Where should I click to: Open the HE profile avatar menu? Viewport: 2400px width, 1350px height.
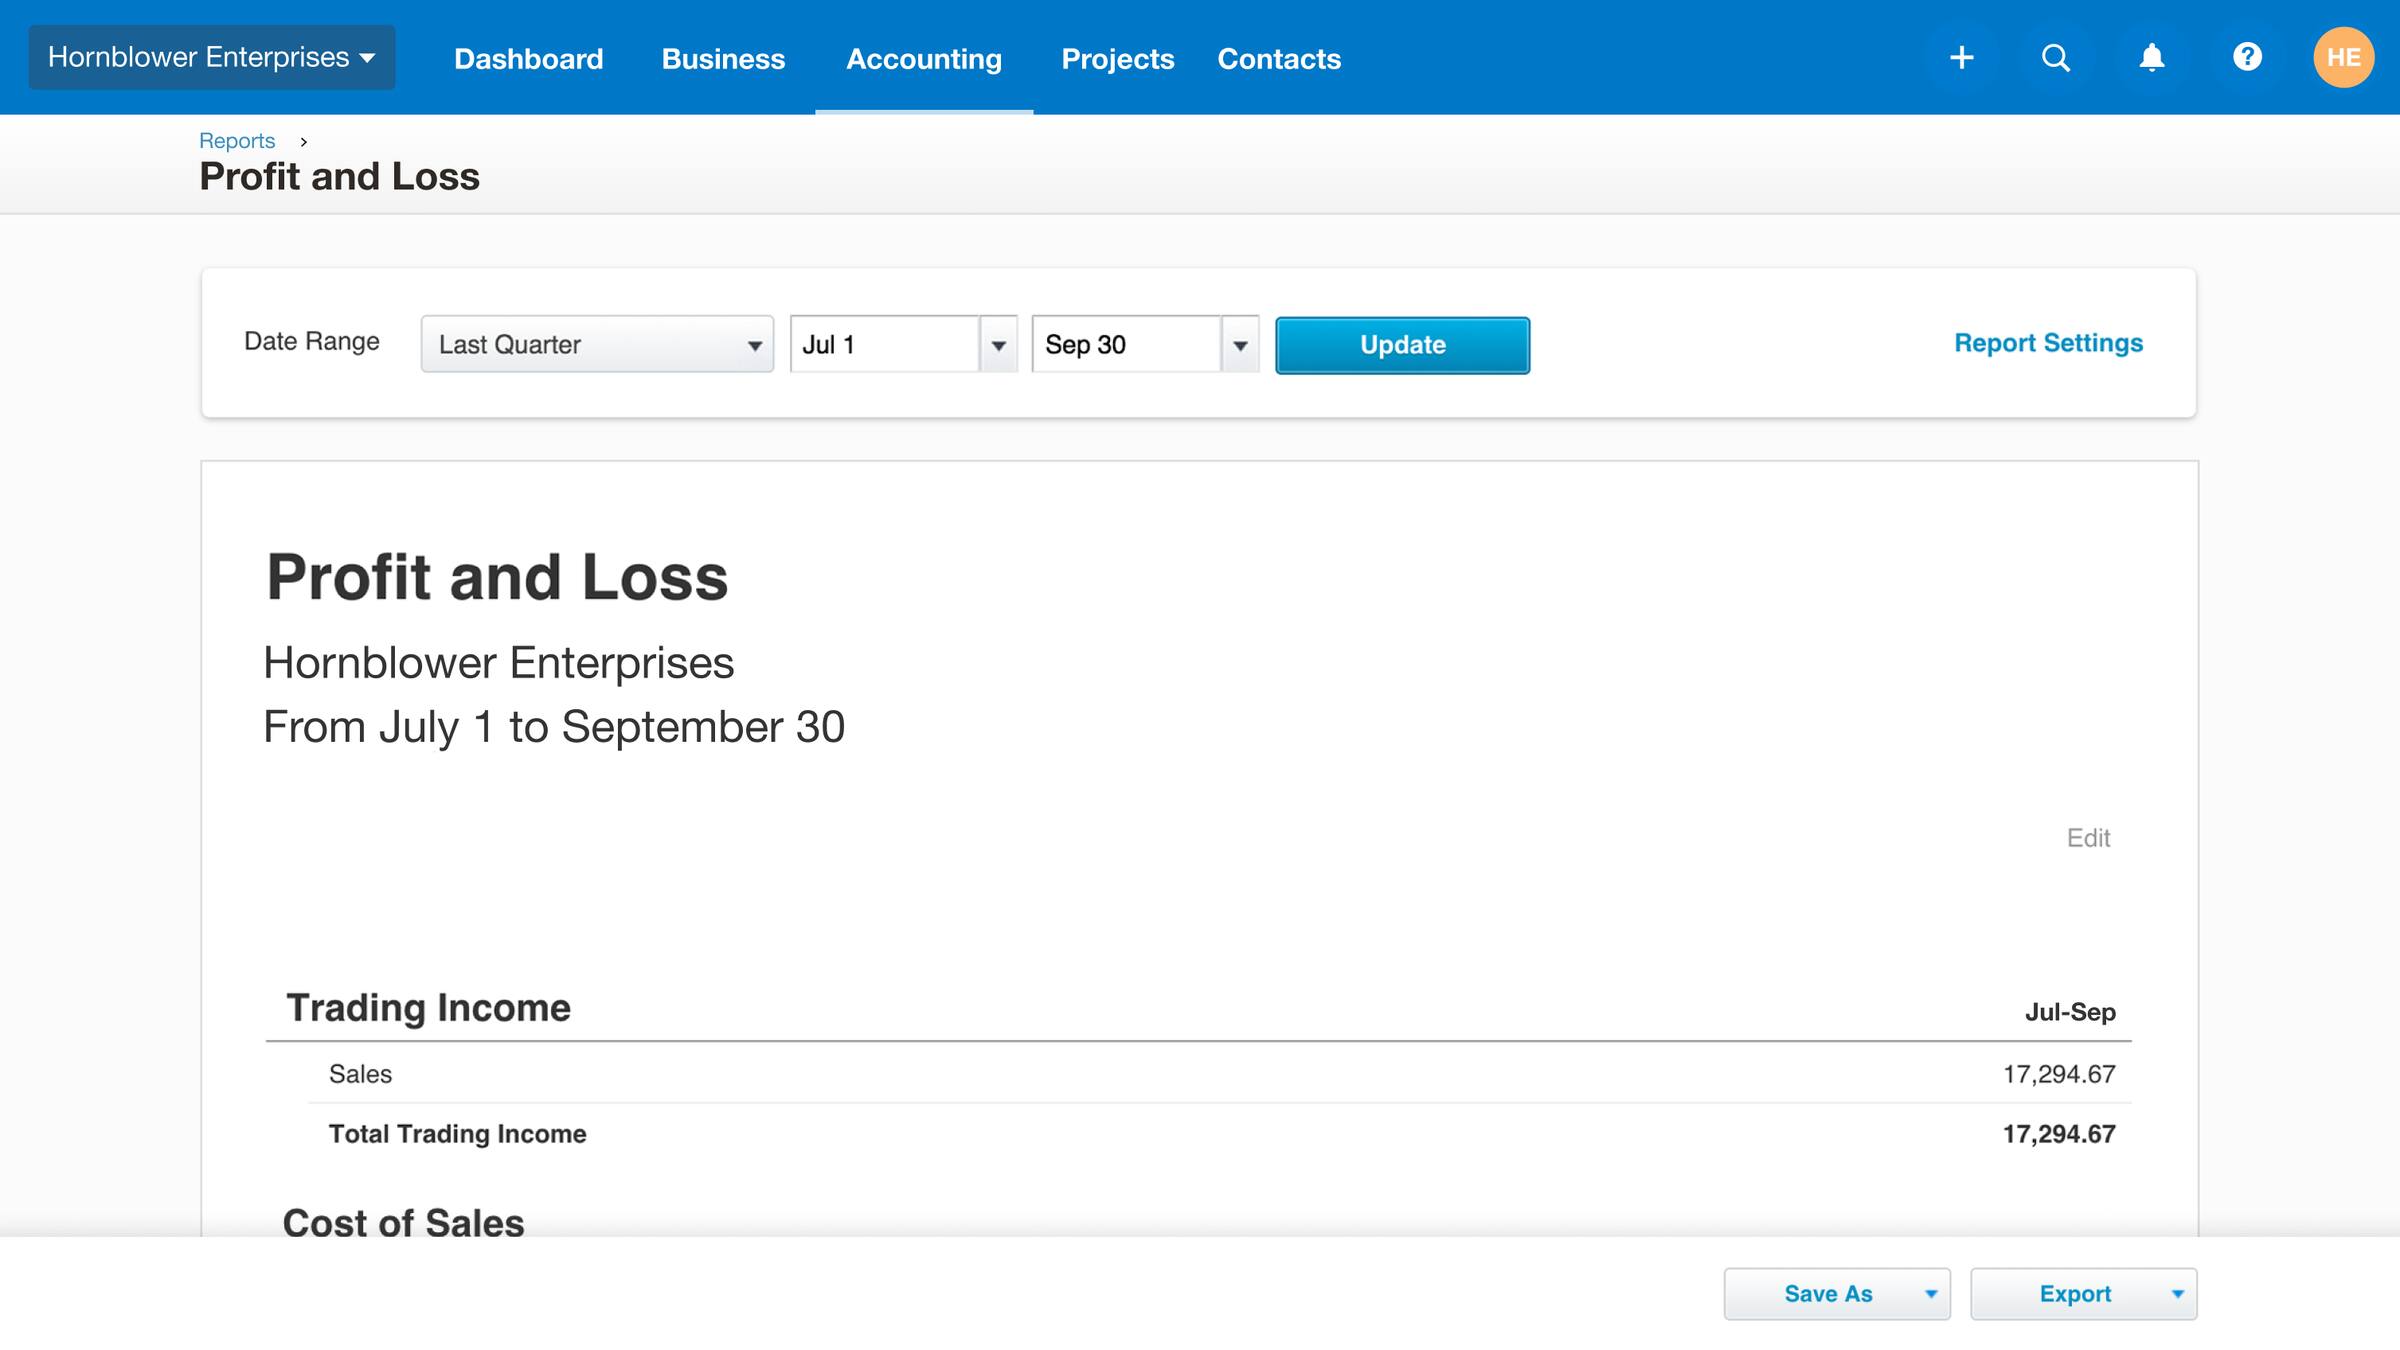[2343, 57]
